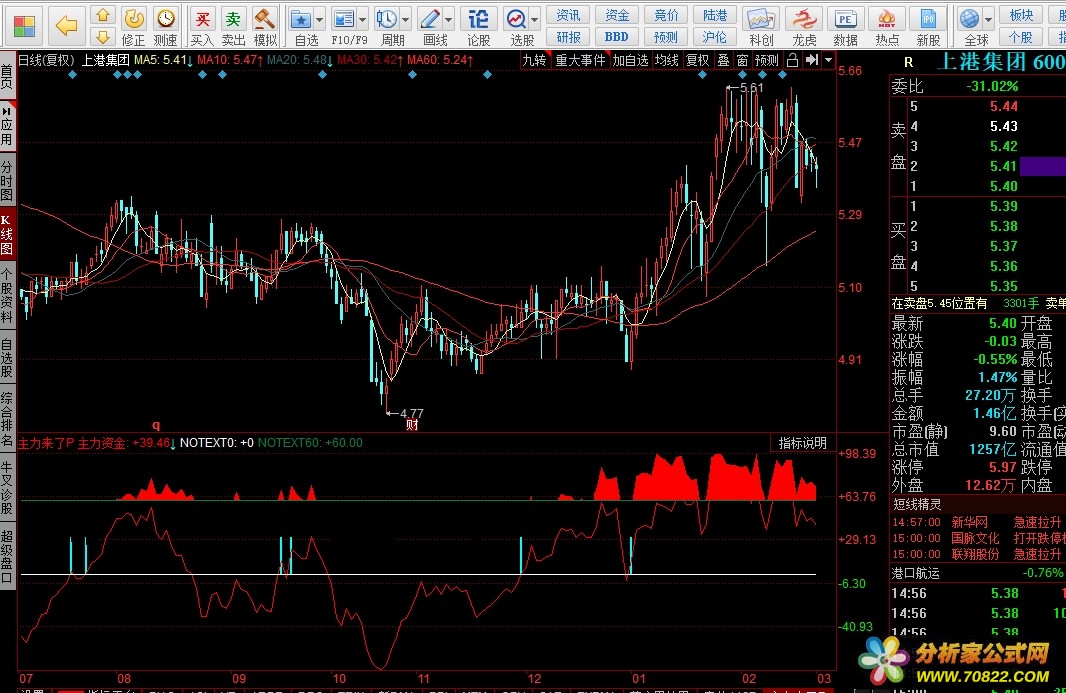Go back with the yellow left arrow
Viewport: 1066px width, 693px height.
coord(67,26)
